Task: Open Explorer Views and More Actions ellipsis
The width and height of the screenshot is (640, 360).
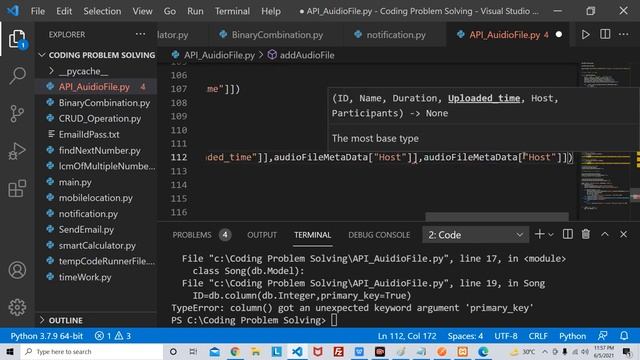Action: click(140, 34)
